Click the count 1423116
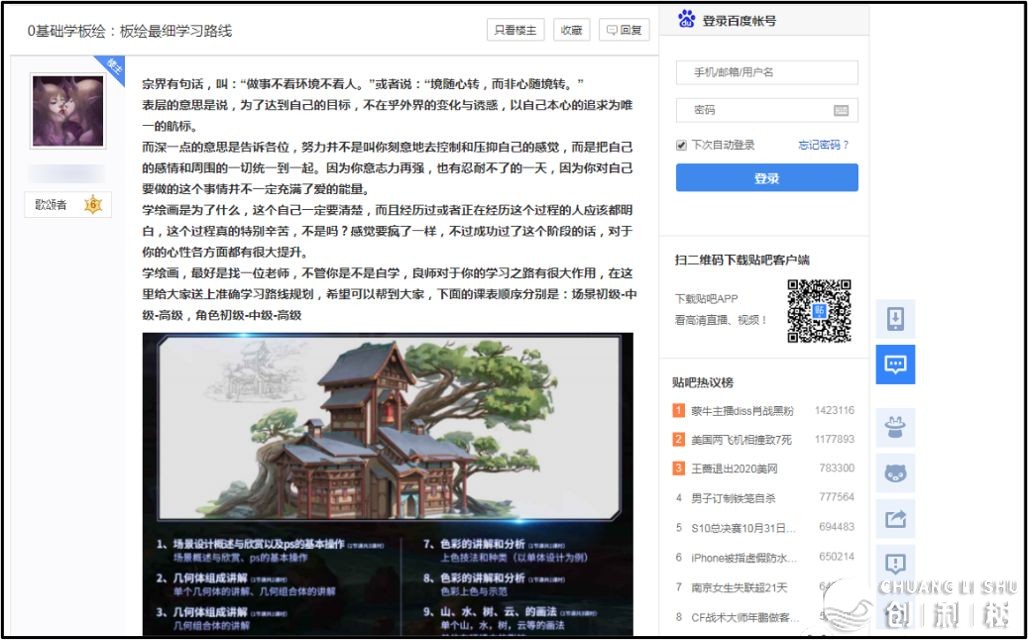Image resolution: width=1028 pixels, height=640 pixels. pos(835,410)
